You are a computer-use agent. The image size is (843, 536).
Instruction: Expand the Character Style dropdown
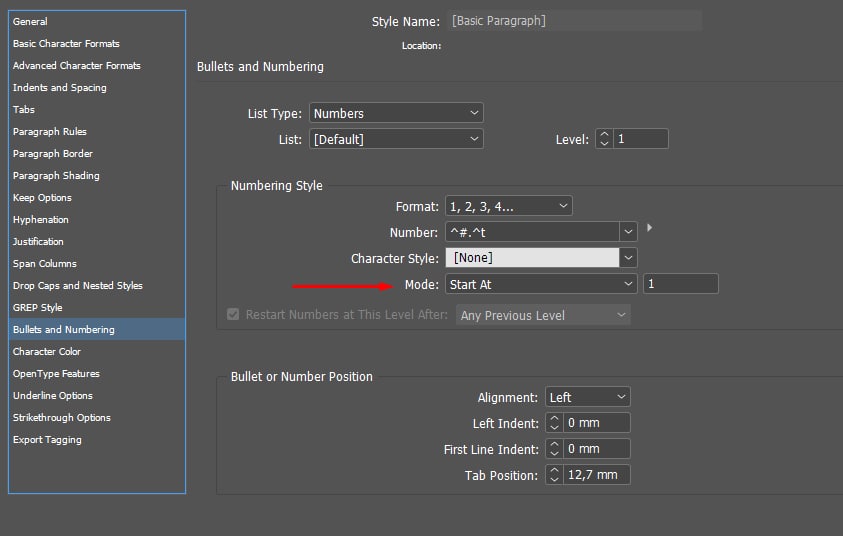(629, 258)
